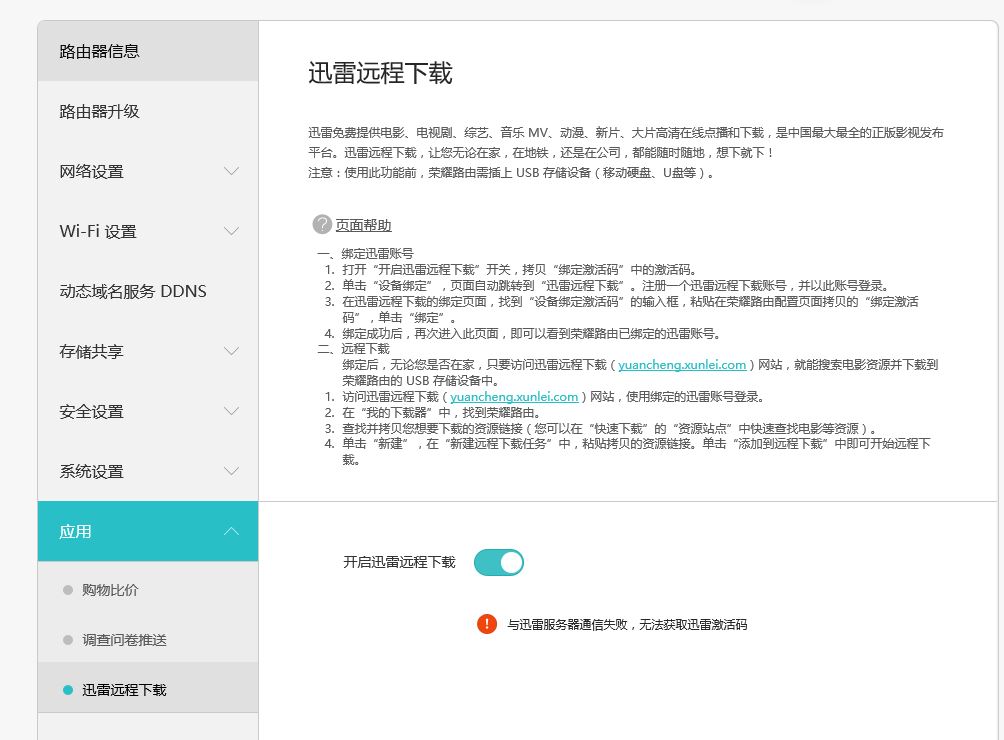Click the 应用 sidebar section header
The image size is (1004, 740).
(x=148, y=531)
